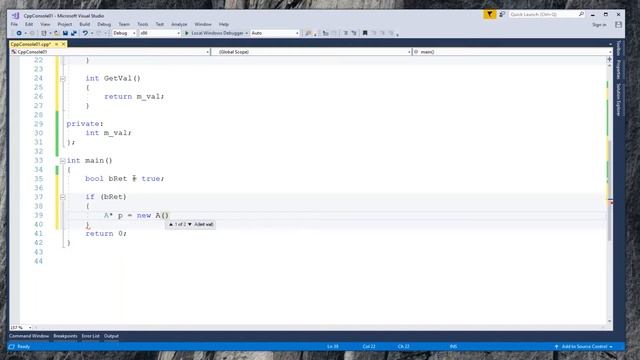Toggle a bookmark with the bookmark icon
The height and width of the screenshot is (360, 640).
(365, 33)
